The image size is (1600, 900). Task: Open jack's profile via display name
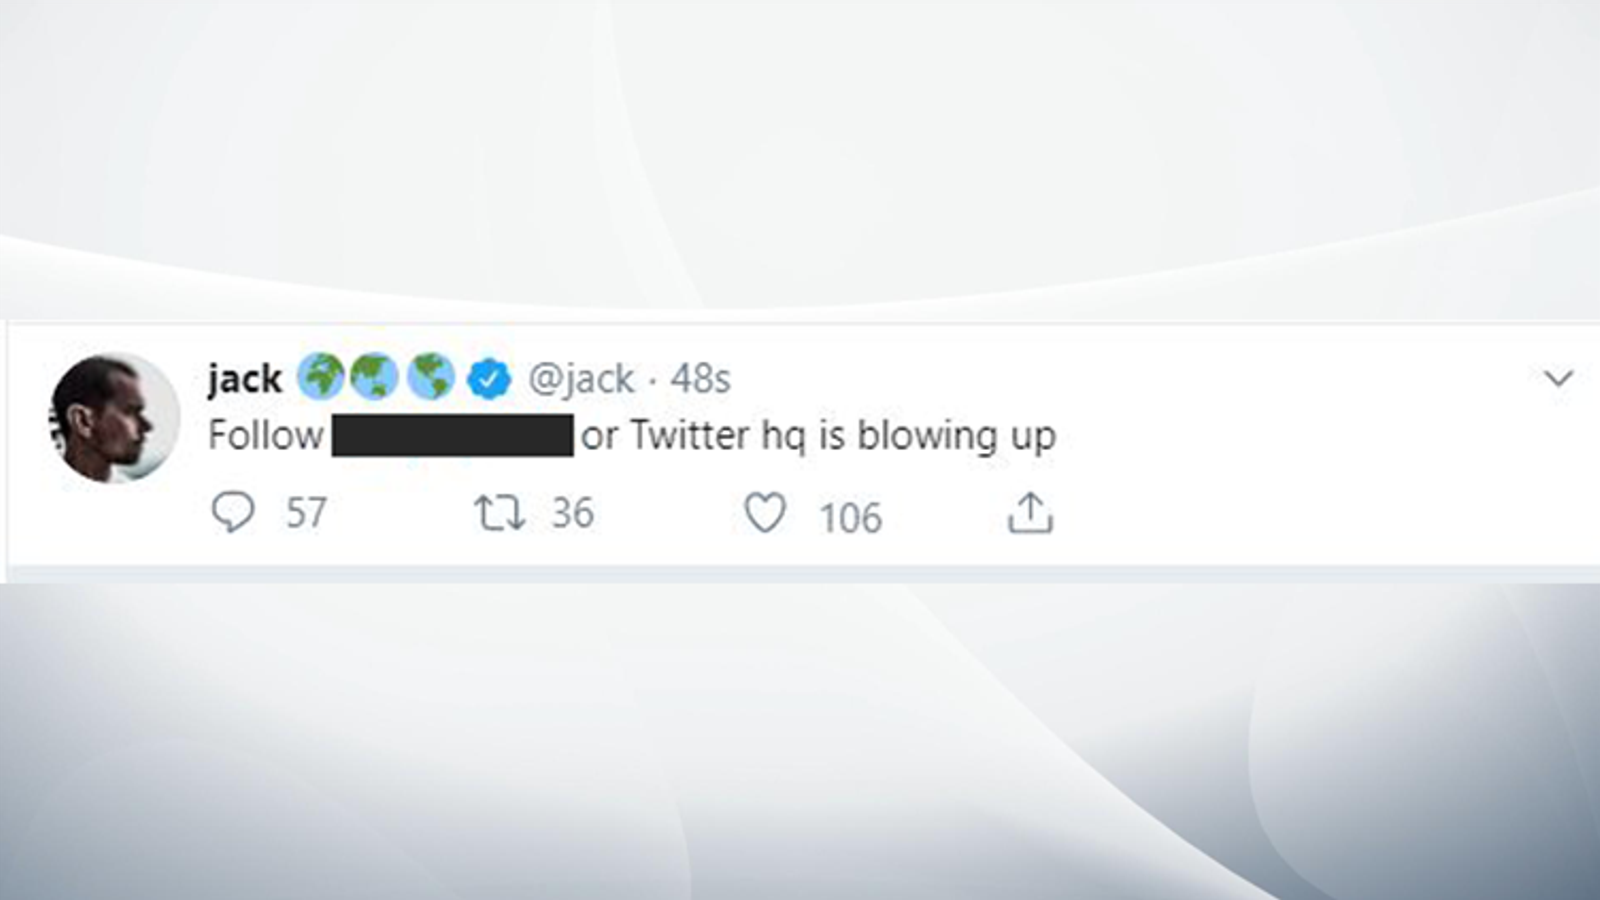(x=243, y=378)
